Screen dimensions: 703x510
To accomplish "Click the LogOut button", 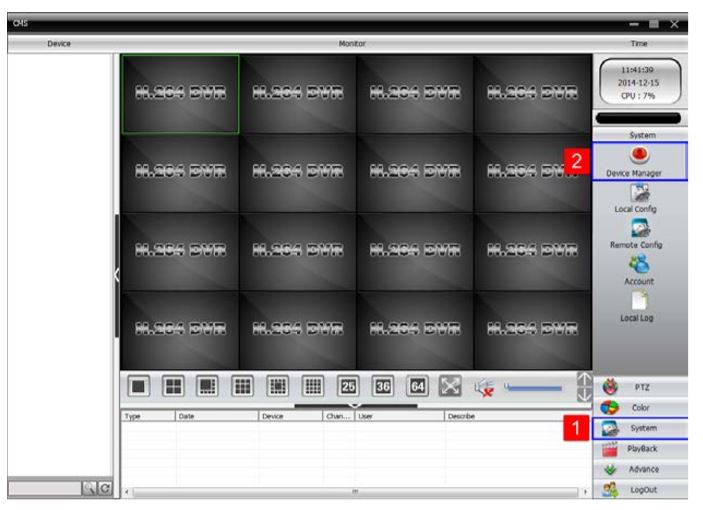I will (641, 489).
